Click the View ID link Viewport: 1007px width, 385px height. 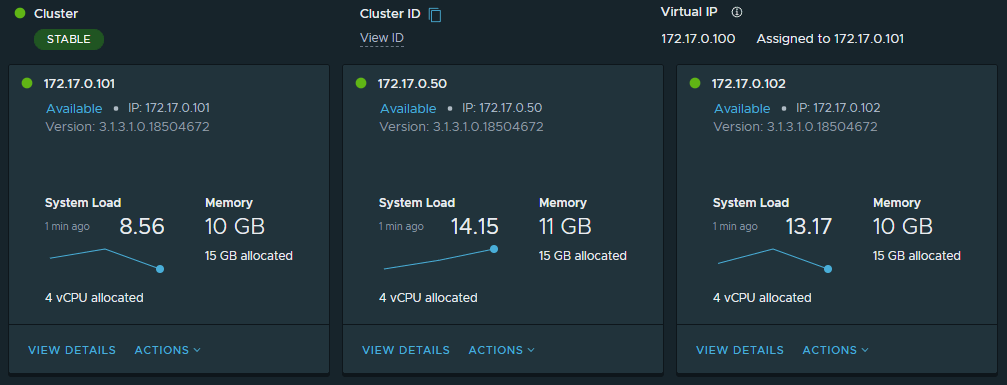tap(381, 39)
